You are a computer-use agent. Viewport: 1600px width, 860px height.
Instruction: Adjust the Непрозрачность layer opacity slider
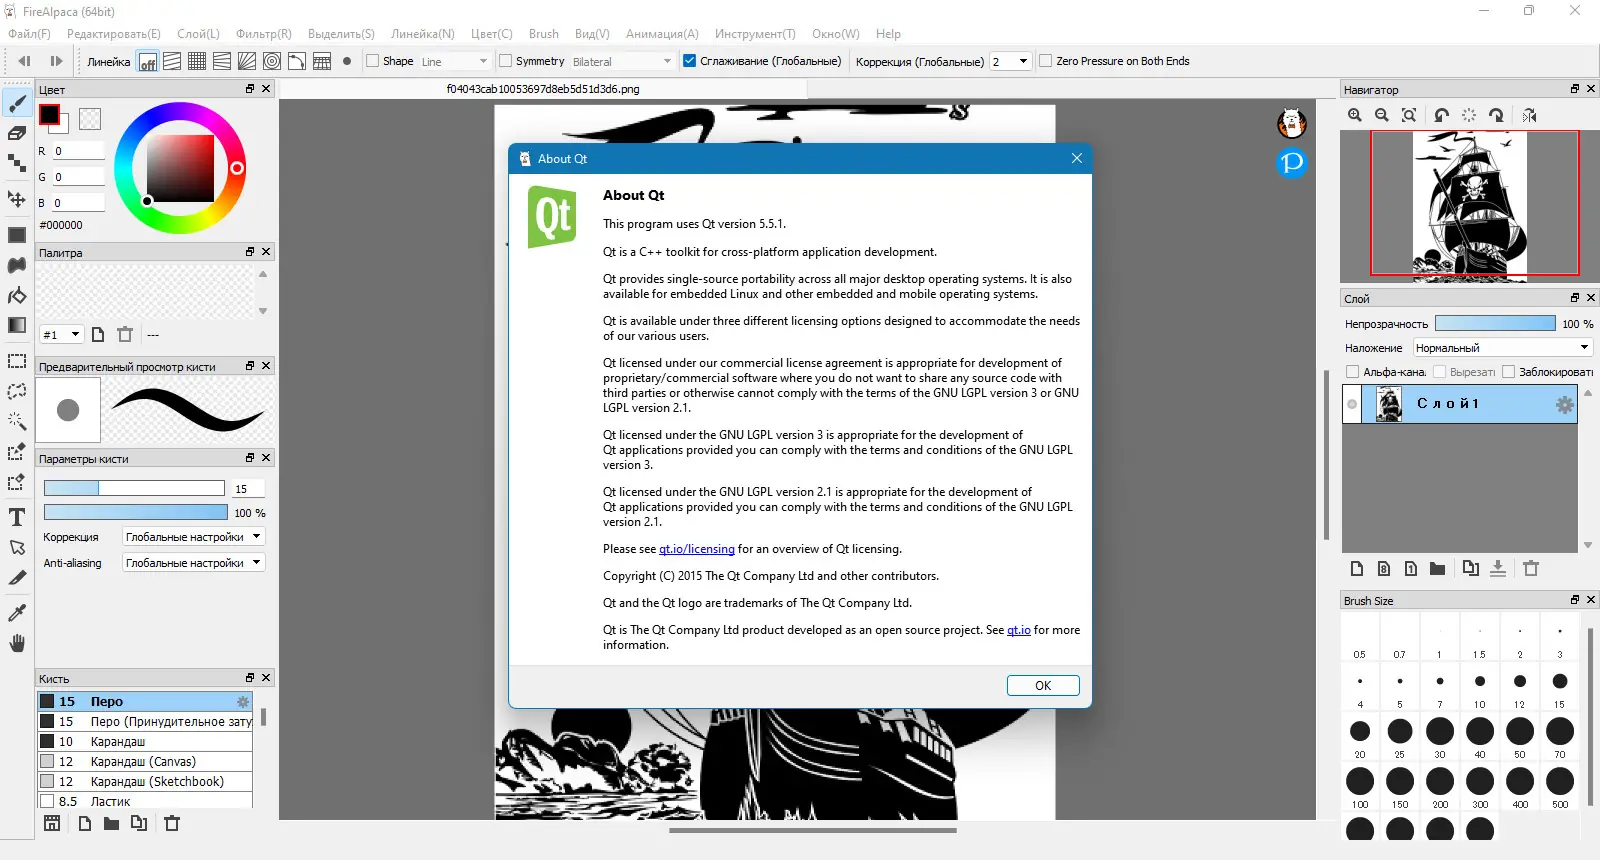1495,323
